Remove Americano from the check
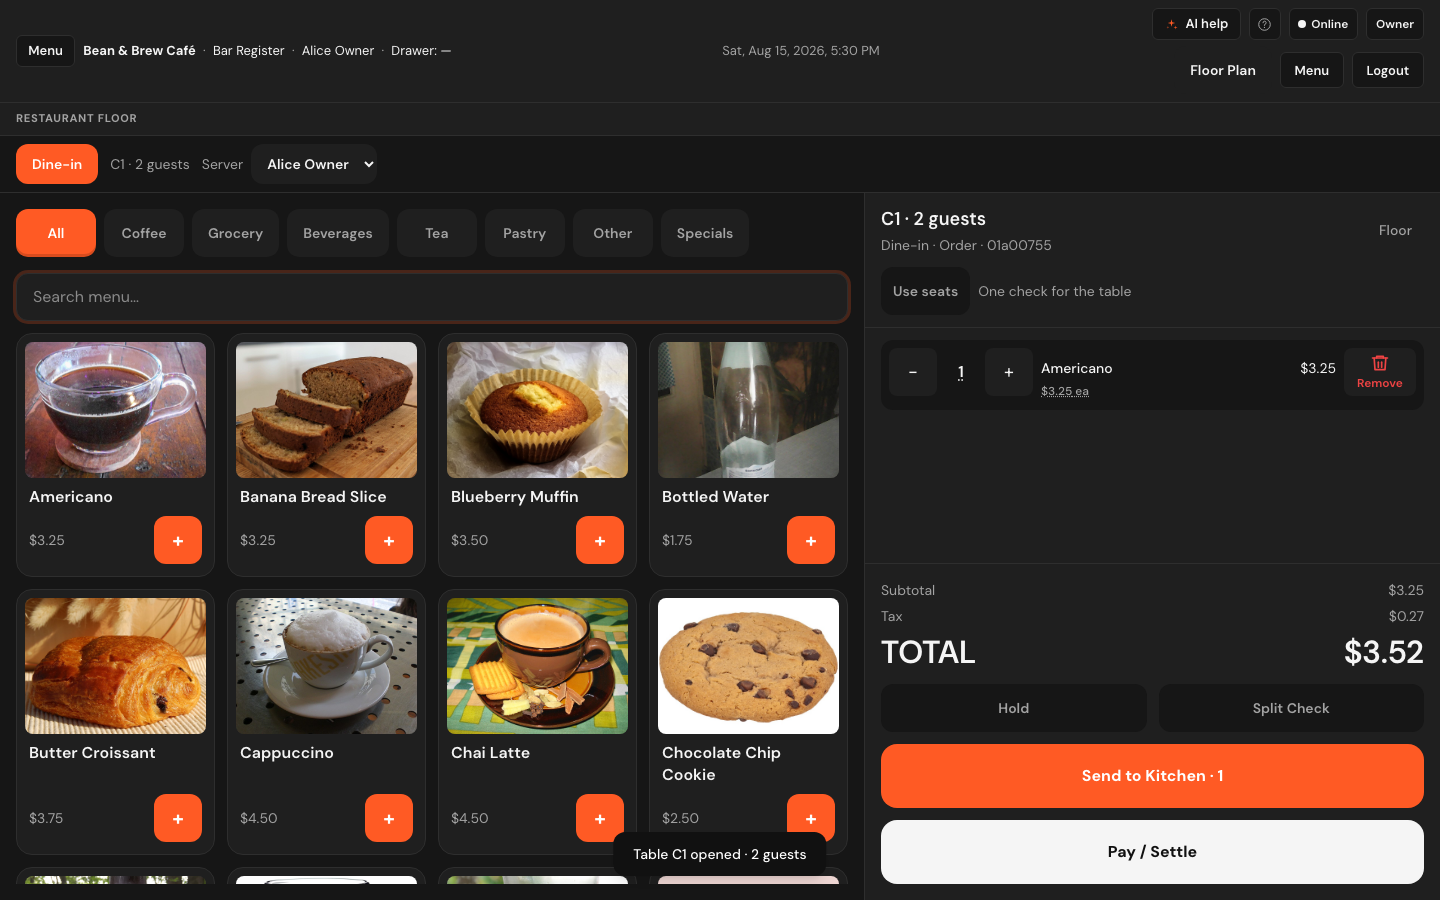 1380,372
